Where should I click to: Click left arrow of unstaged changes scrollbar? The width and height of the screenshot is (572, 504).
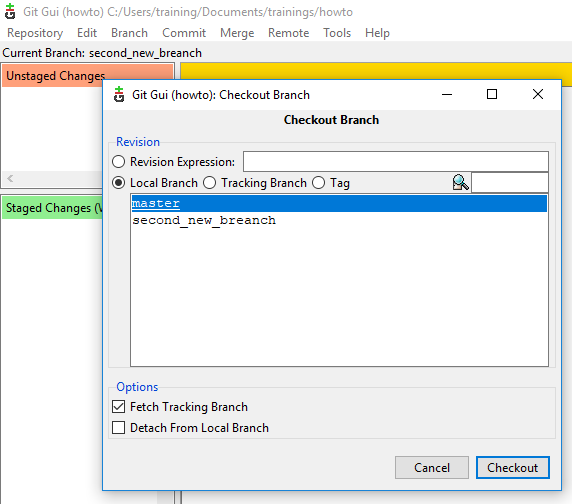coord(10,179)
